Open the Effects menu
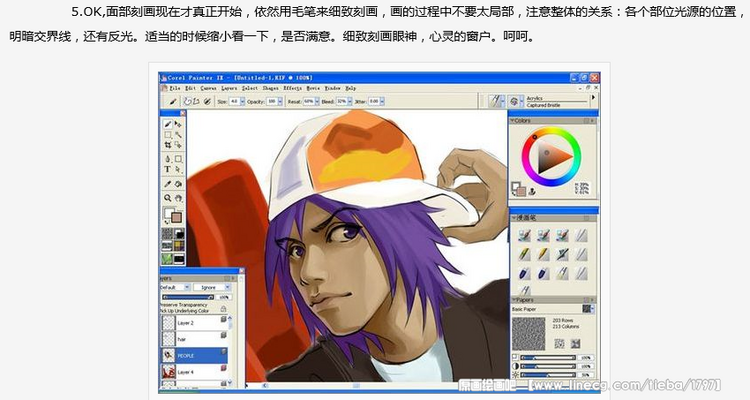Viewport: 750px width, 400px height. pyautogui.click(x=292, y=88)
